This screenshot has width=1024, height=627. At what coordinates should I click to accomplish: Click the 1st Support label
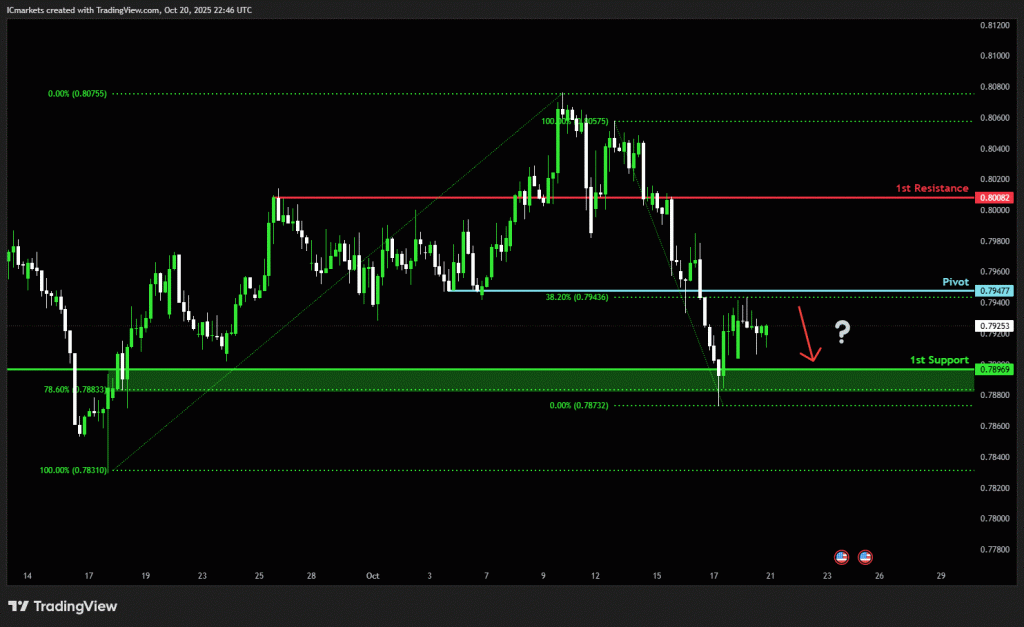click(x=940, y=359)
